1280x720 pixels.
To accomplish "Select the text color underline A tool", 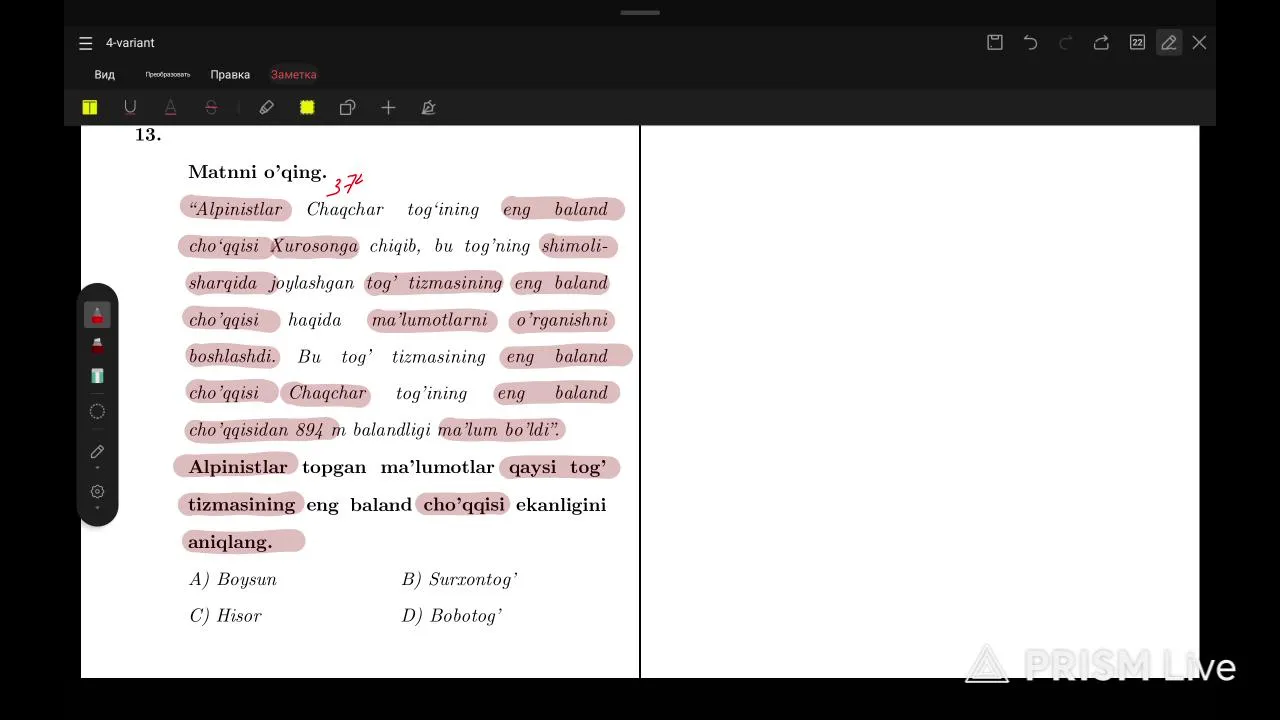I will 170,108.
